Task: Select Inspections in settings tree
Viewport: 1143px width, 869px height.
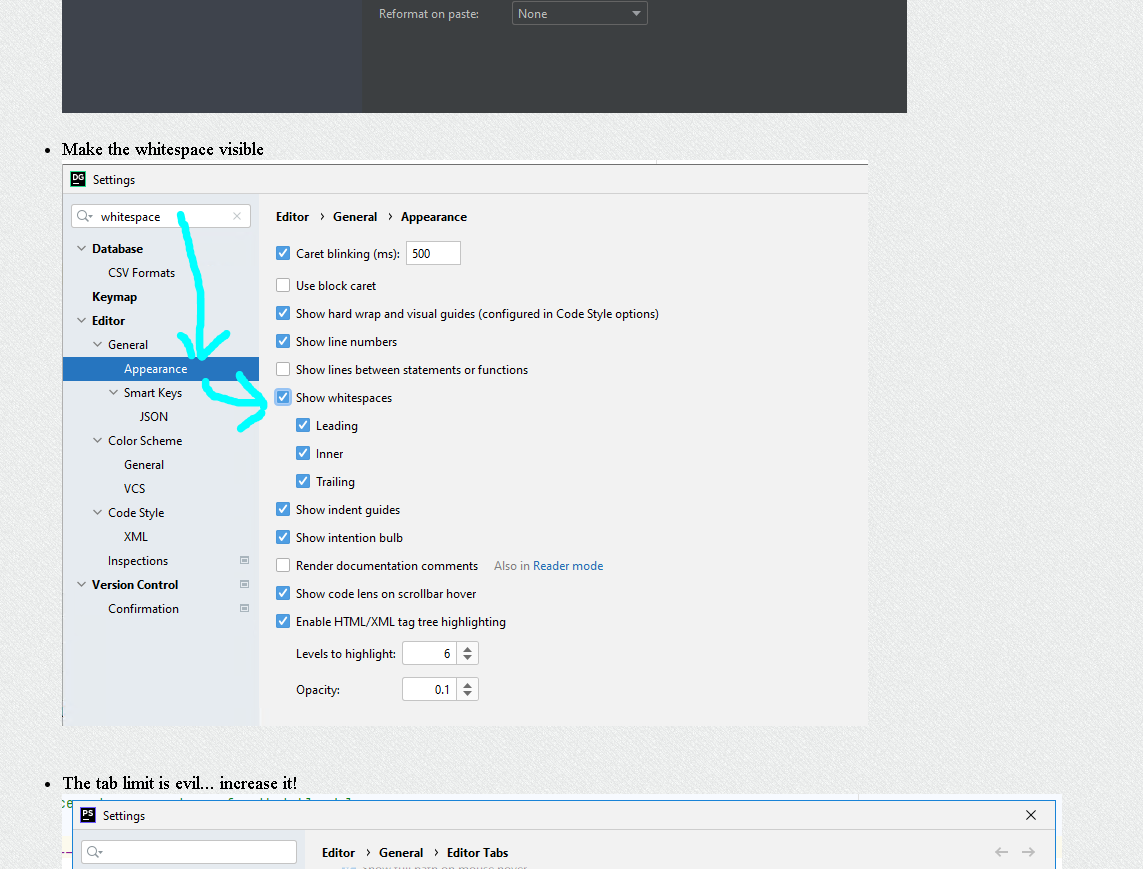Action: point(138,561)
